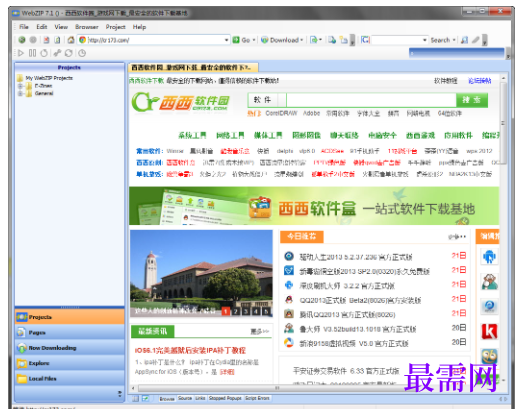This screenshot has width=516, height=409.
Task: Switch to the Links bottom tab
Action: coord(200,398)
